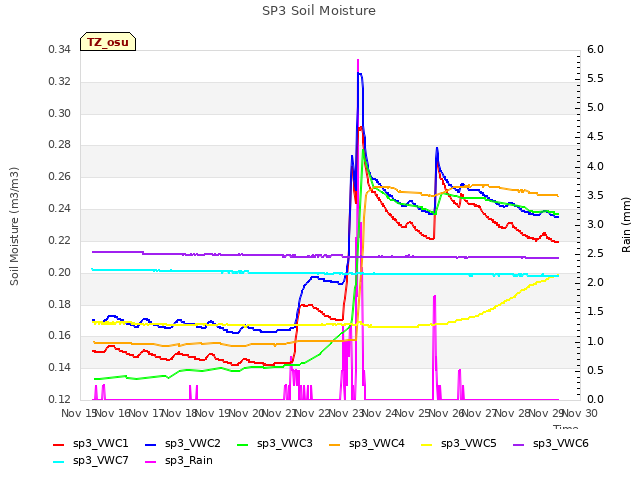Click the SP3 Soil Moisture chart title
Viewport: 640px width, 480px height.
coord(319,11)
